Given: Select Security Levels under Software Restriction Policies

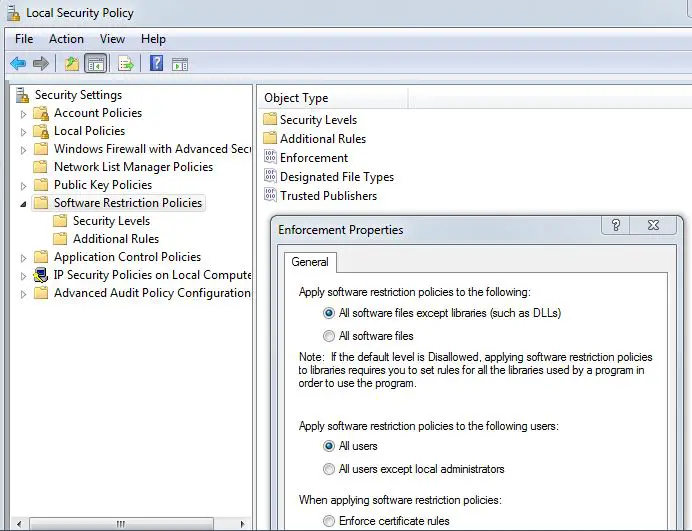Looking at the screenshot, I should coord(111,221).
